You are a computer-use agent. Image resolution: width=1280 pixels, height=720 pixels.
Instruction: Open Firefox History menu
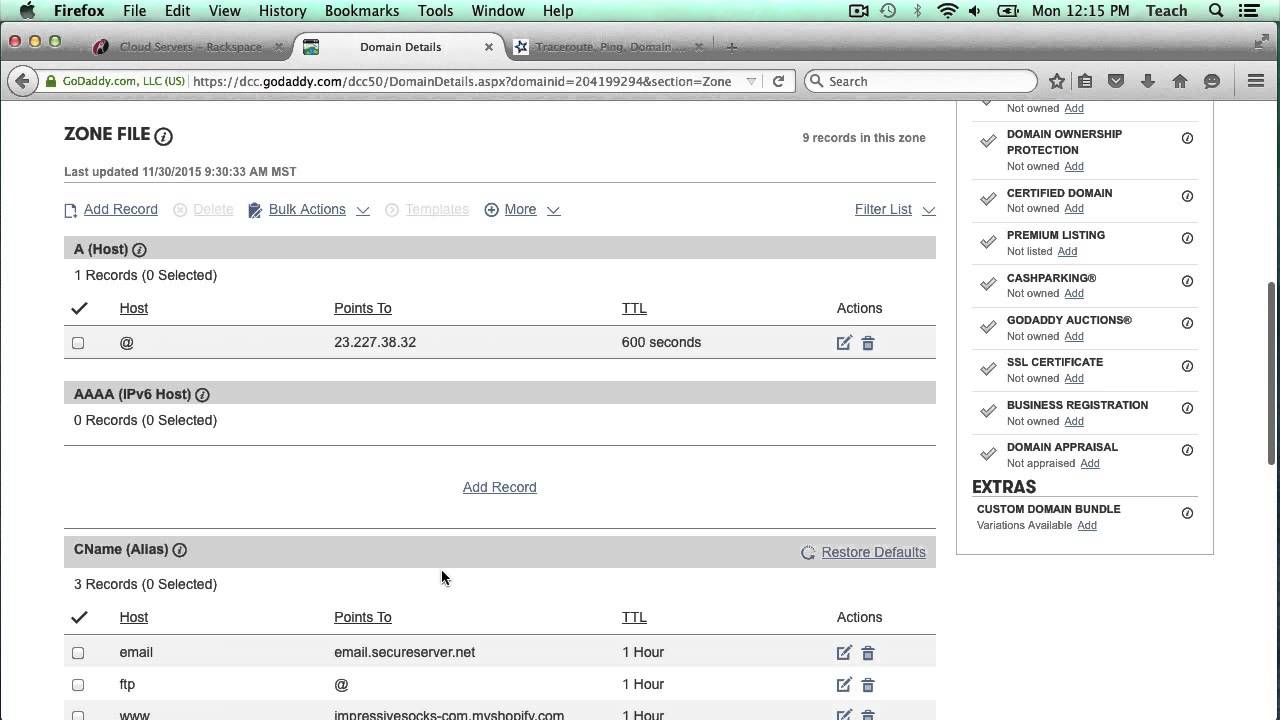tap(282, 11)
